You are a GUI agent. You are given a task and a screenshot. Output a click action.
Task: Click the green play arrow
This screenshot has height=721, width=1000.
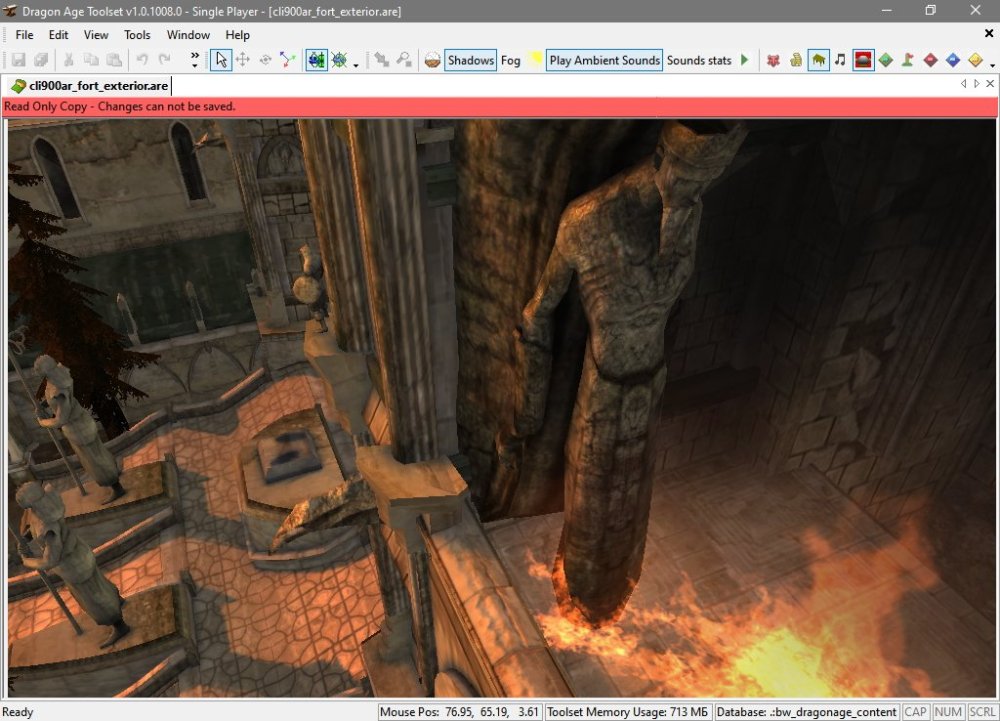click(x=744, y=60)
